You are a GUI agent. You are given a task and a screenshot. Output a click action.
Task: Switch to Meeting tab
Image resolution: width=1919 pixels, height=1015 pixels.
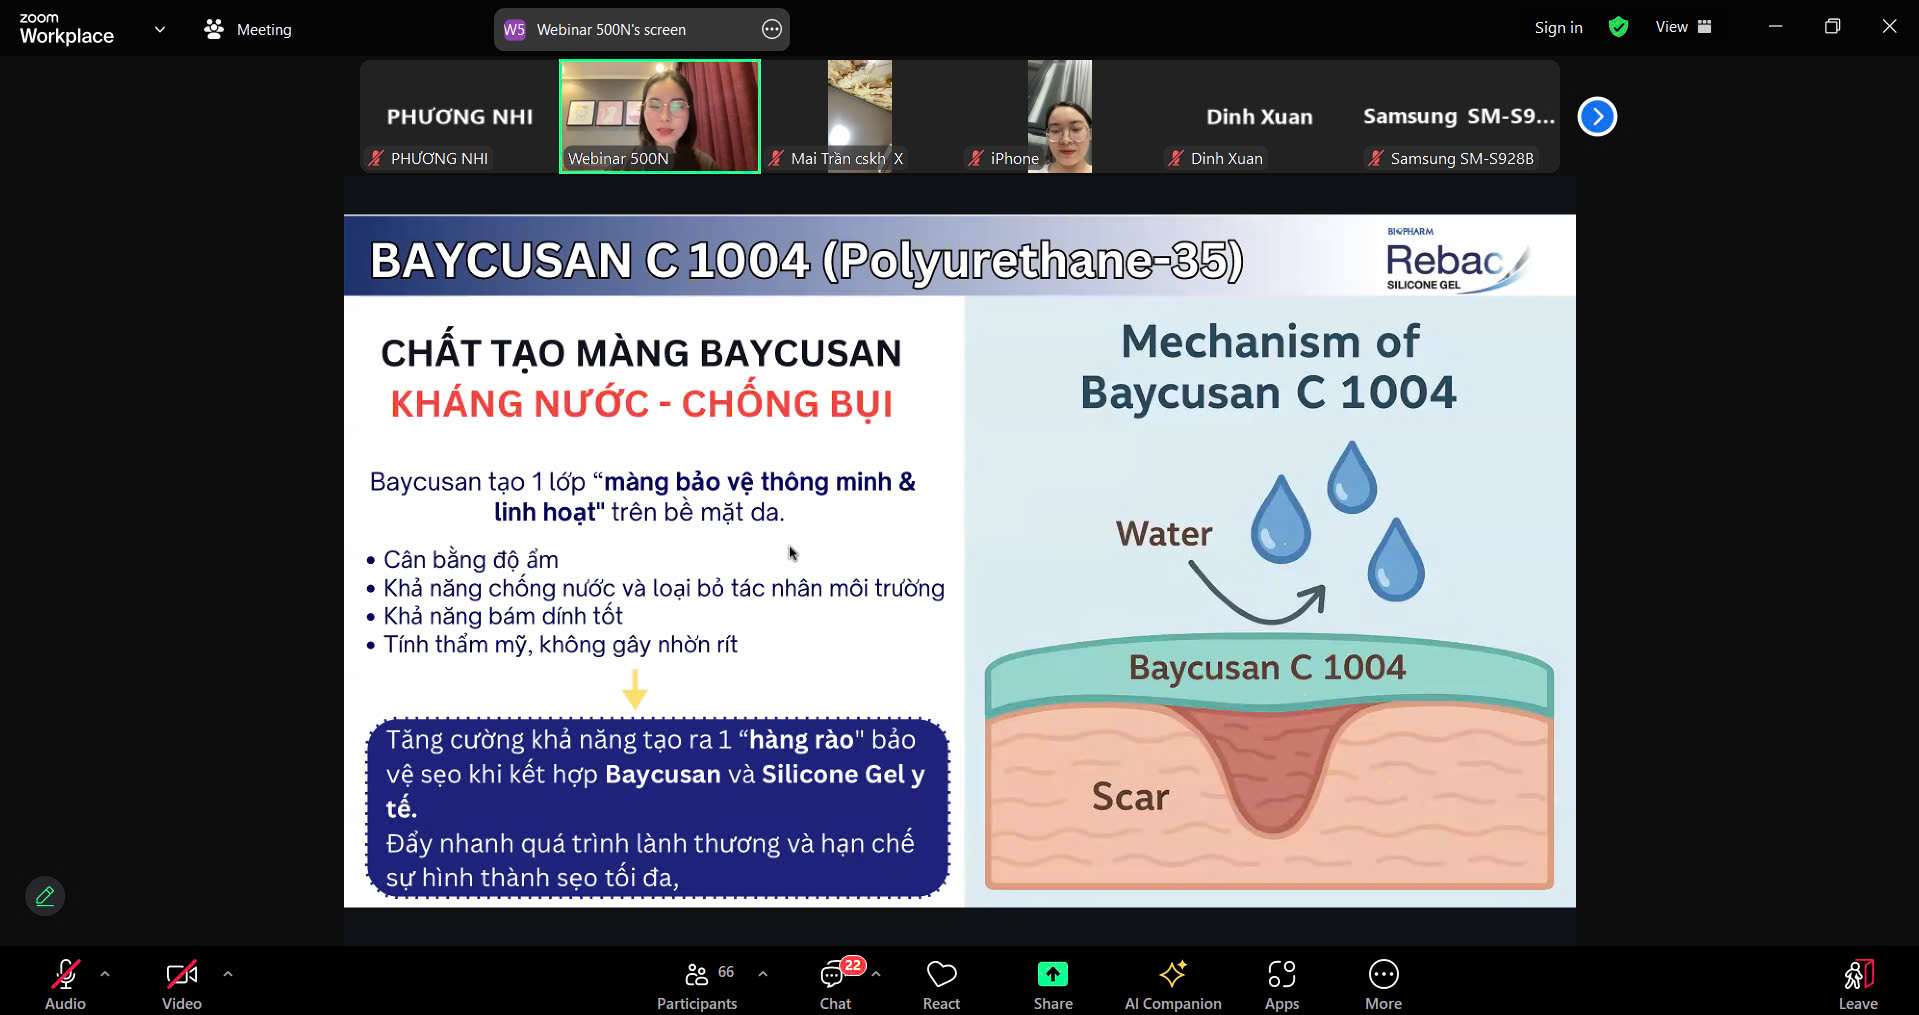point(248,30)
